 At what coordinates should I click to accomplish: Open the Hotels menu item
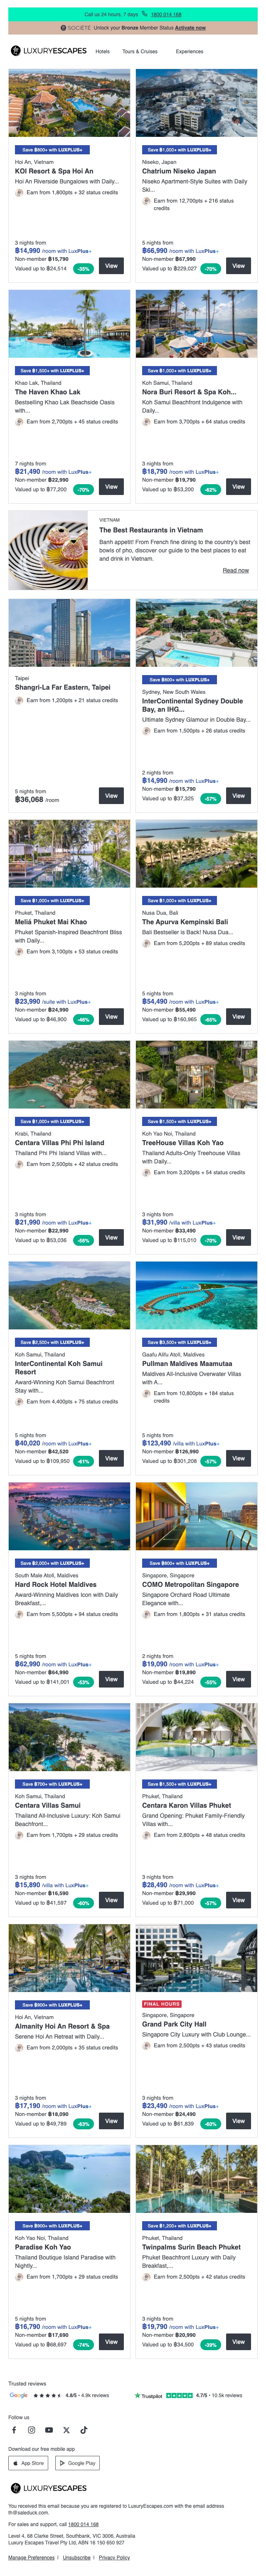[103, 51]
